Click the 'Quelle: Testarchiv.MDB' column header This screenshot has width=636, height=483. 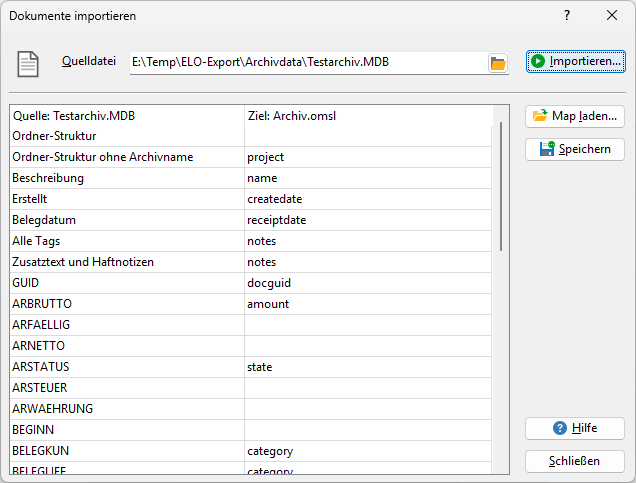tap(126, 115)
